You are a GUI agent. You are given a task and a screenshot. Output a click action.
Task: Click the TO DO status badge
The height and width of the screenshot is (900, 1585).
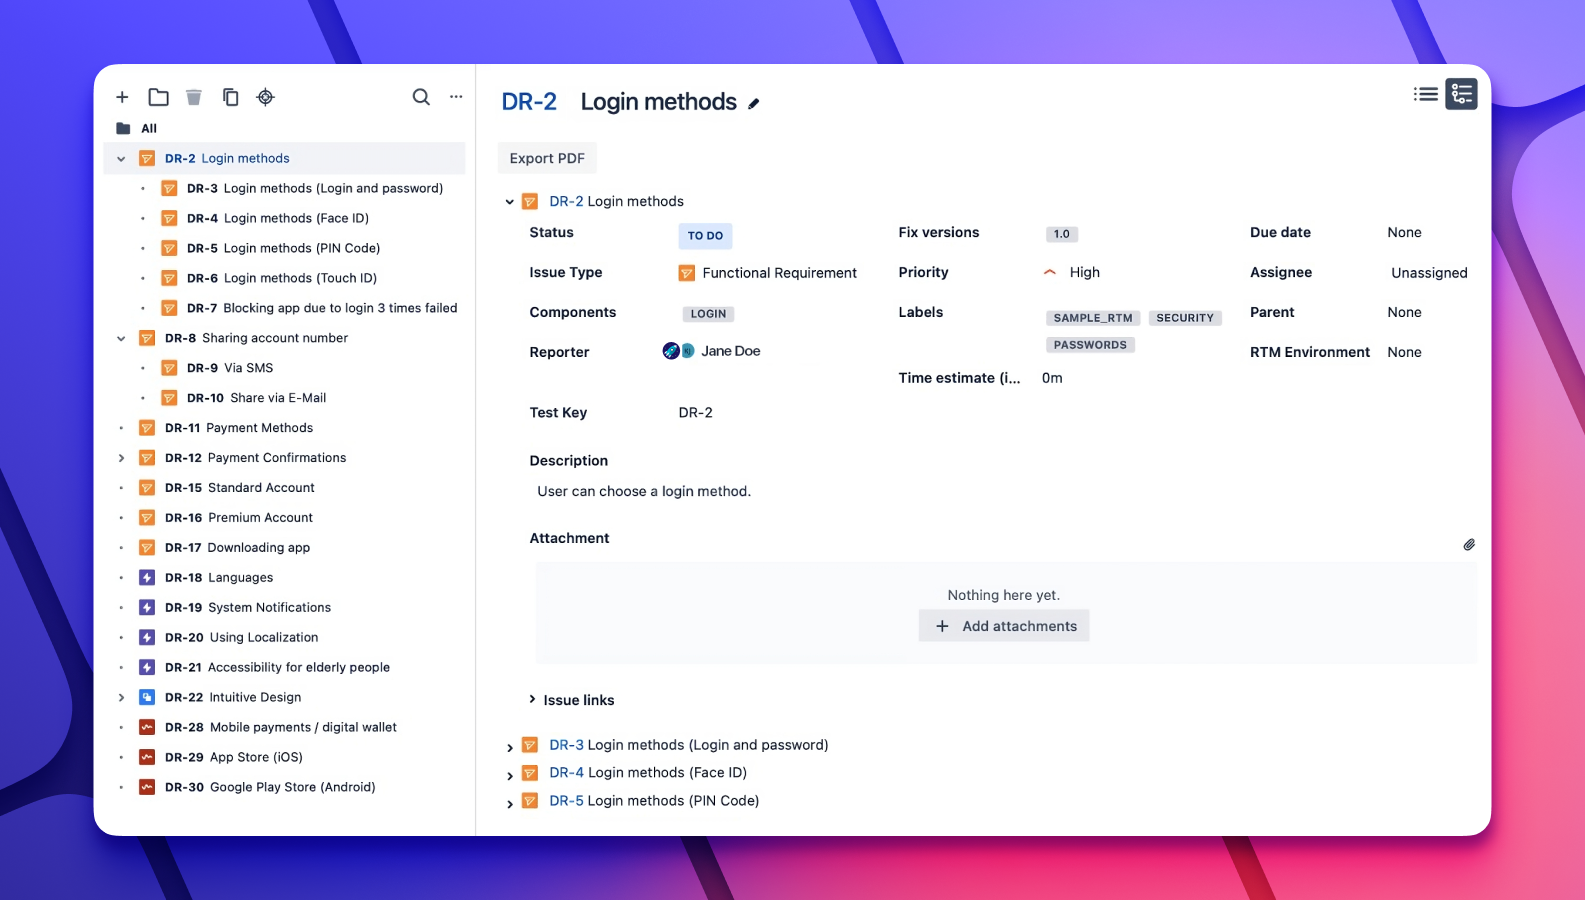coord(705,236)
